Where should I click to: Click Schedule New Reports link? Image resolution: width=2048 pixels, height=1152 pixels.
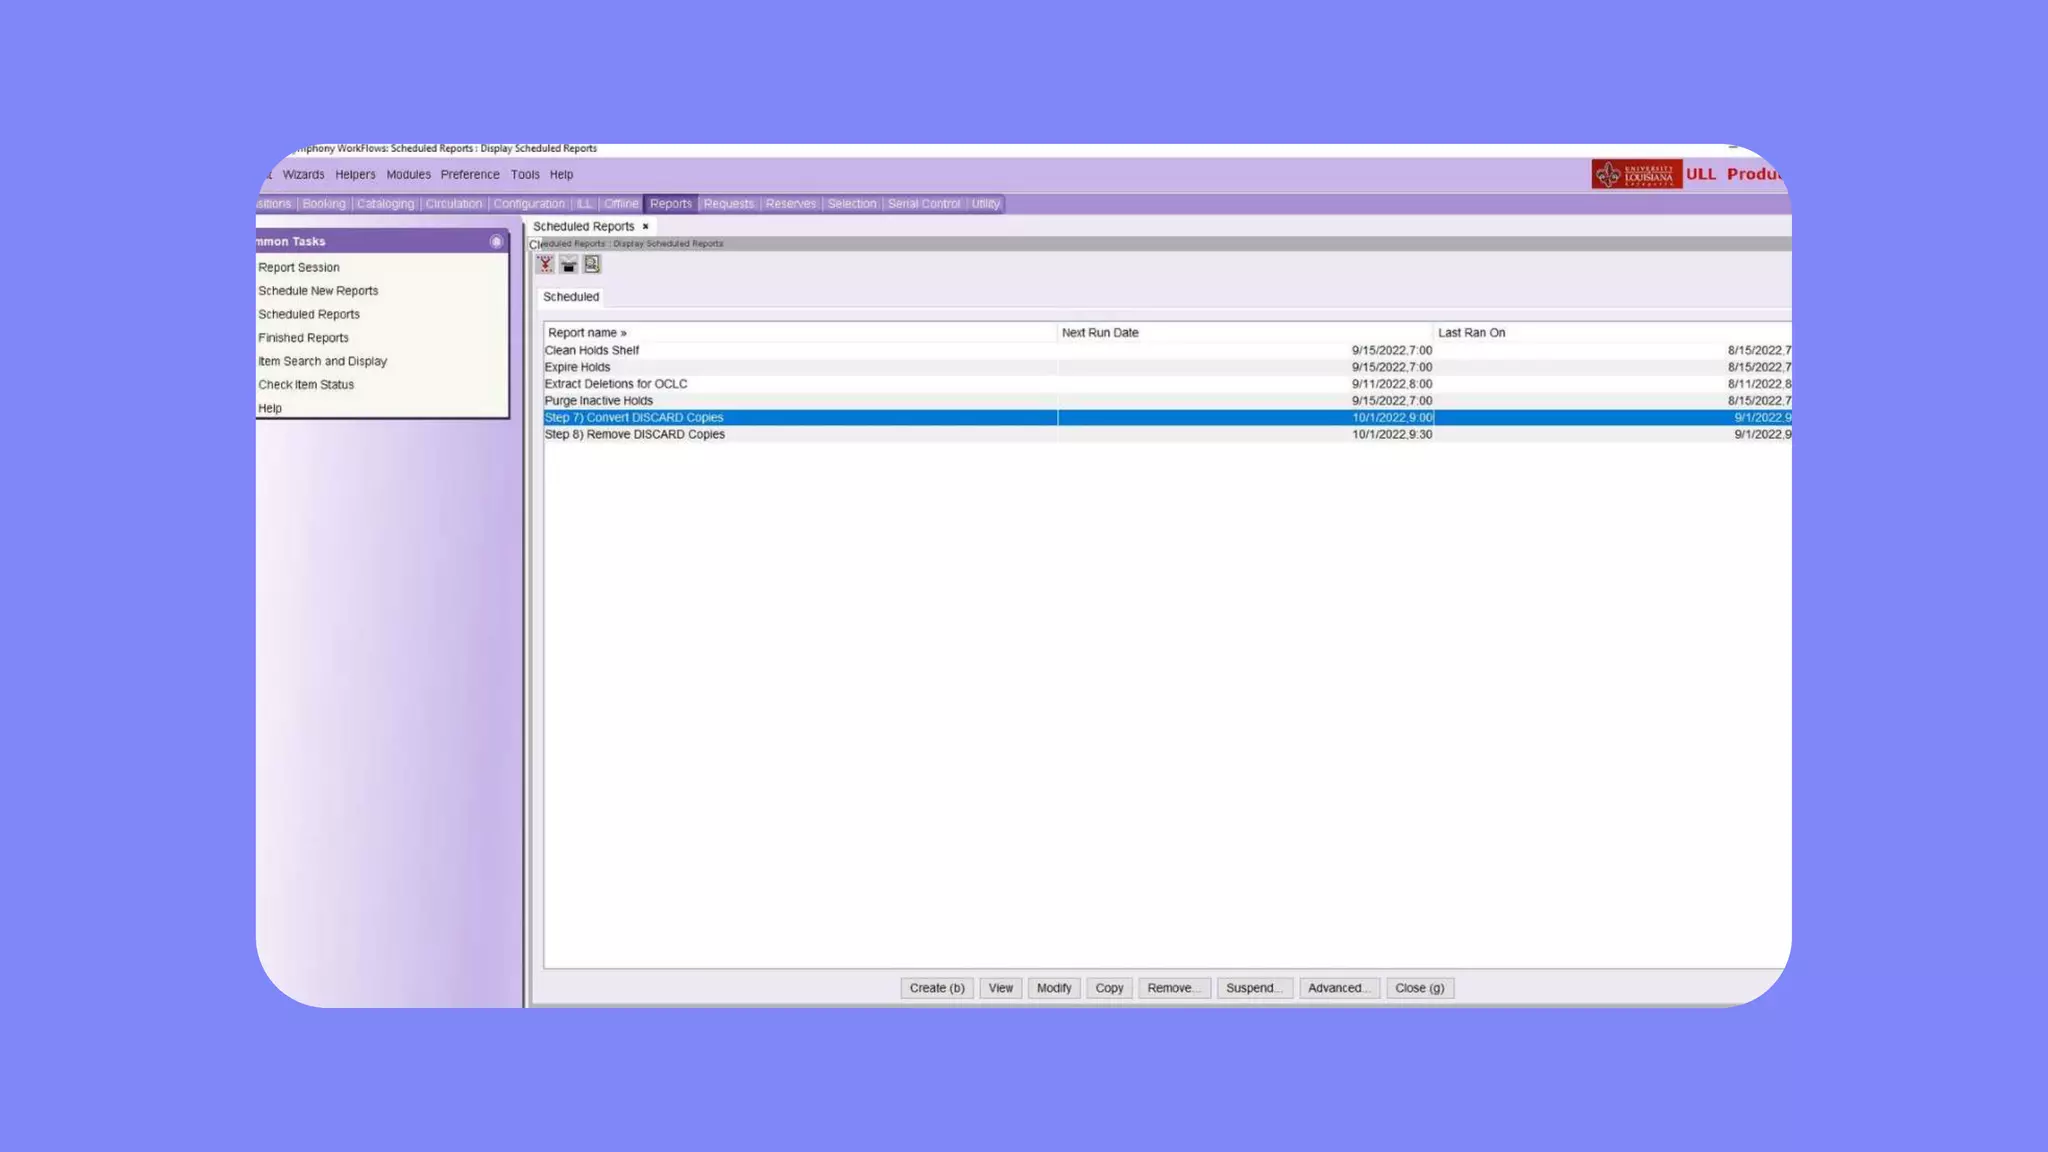(318, 291)
